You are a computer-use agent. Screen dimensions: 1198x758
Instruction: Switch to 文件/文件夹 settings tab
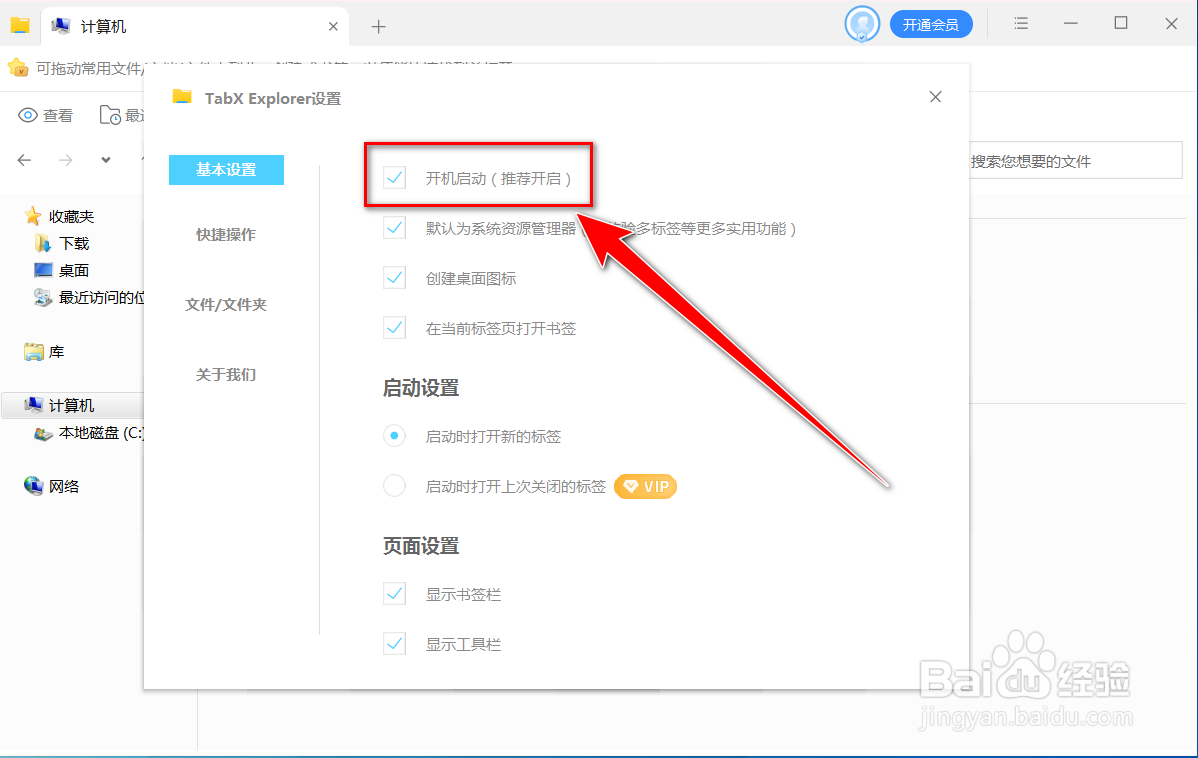click(226, 304)
